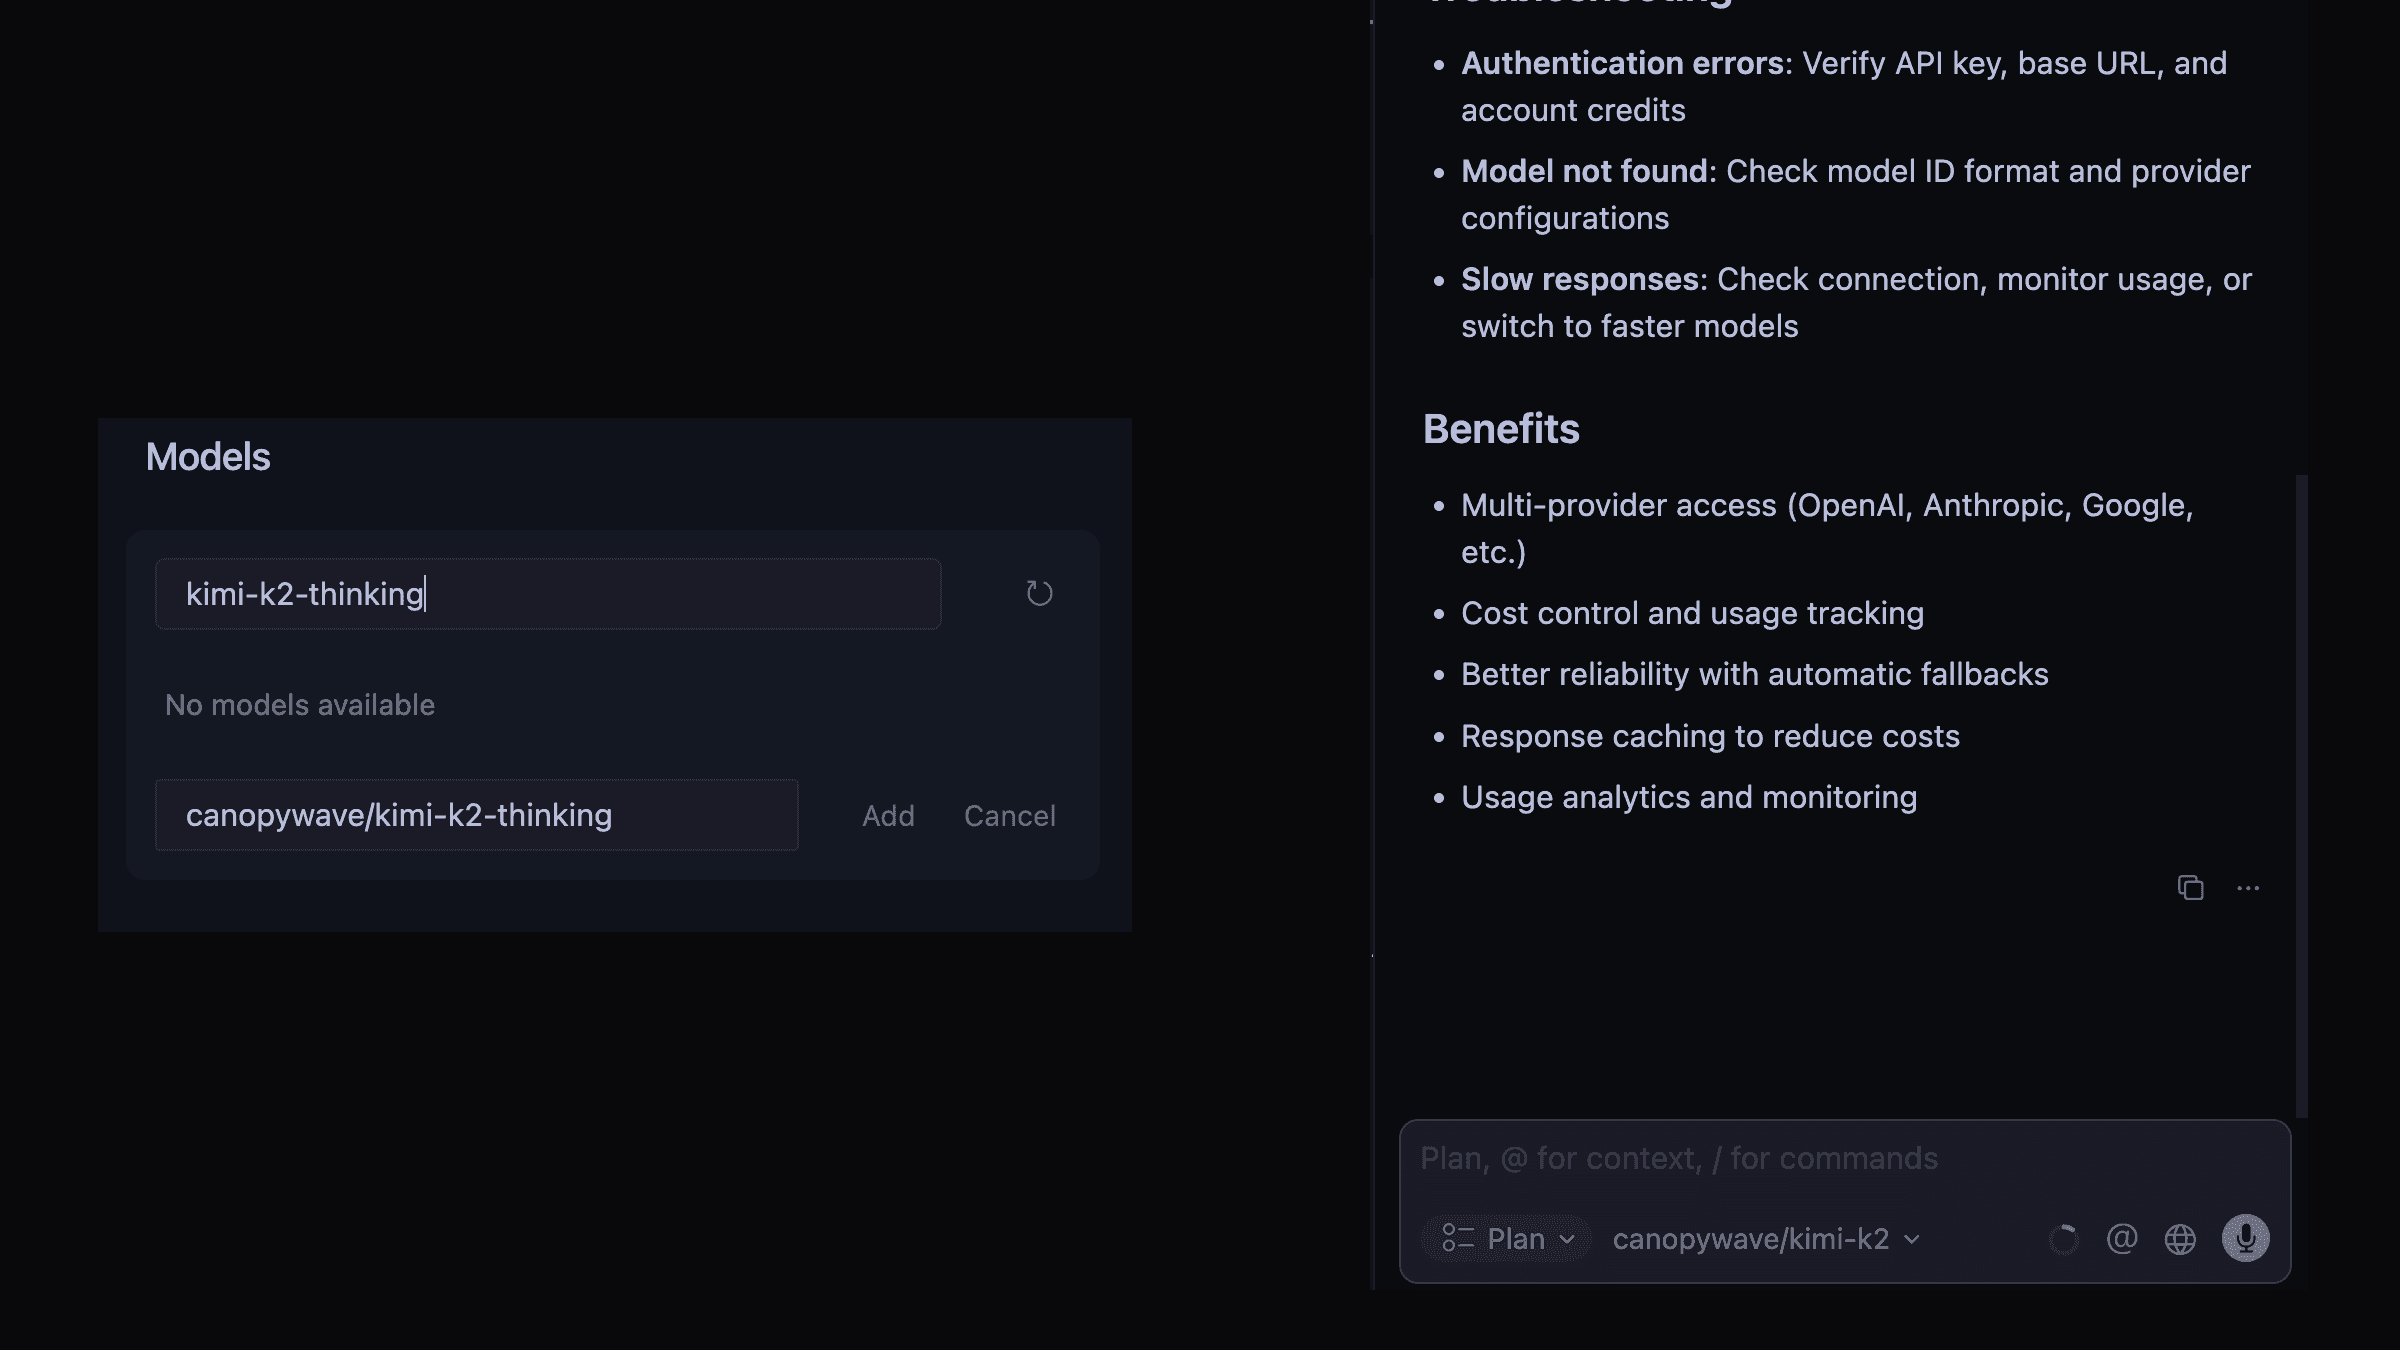Viewport: 2400px width, 1350px height.
Task: Open the message options ellipsis menu
Action: [2248, 890]
